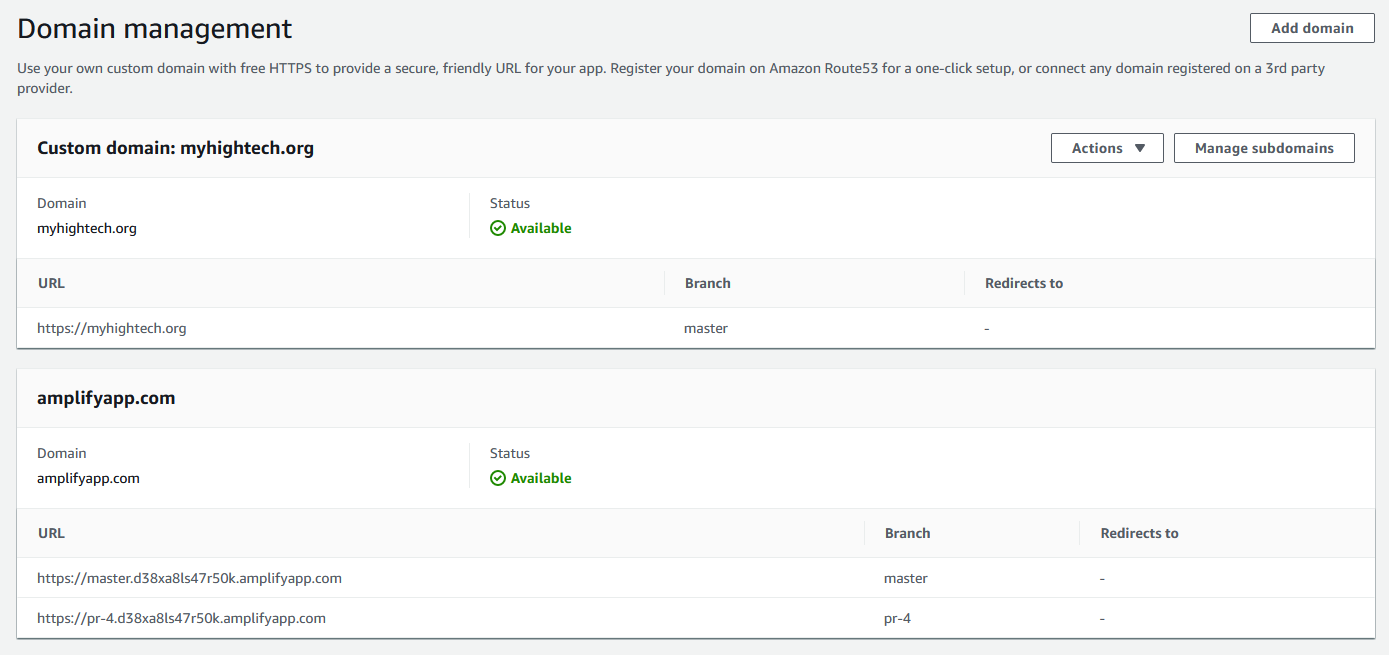The image size is (1389, 655).
Task: Click the Domain label in the myhightech.org section
Action: coord(62,203)
